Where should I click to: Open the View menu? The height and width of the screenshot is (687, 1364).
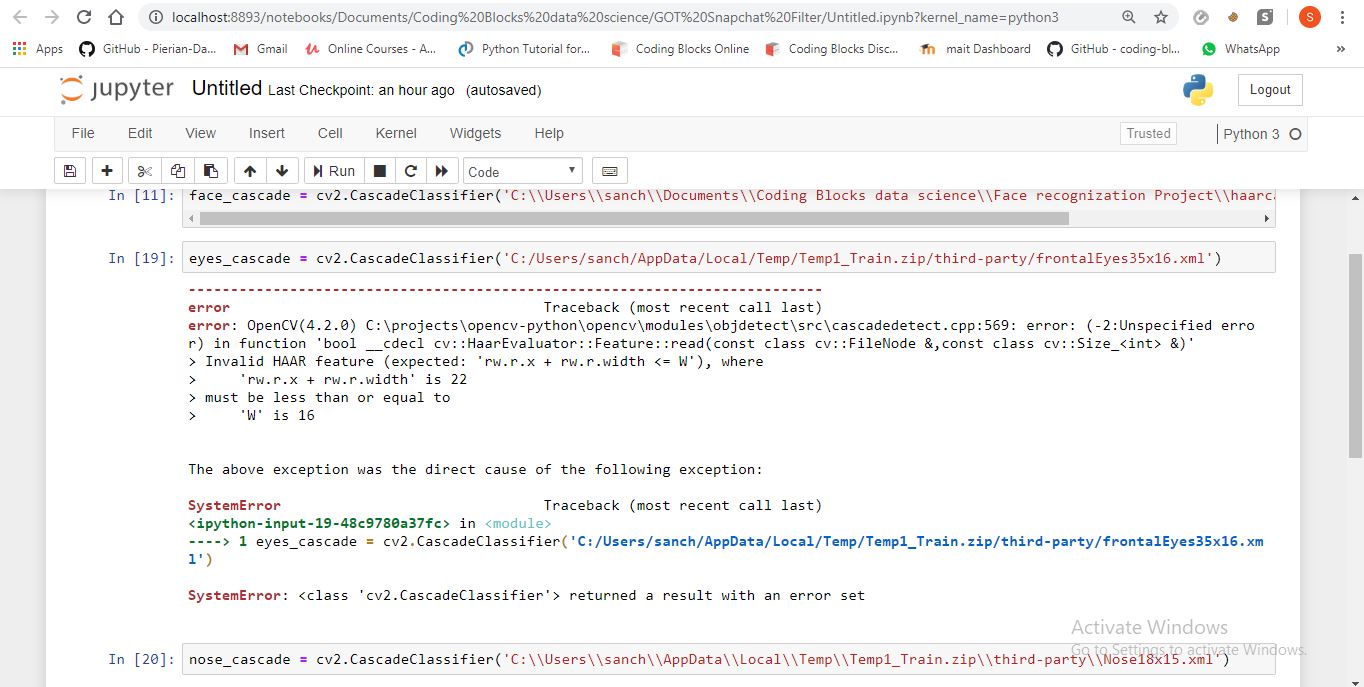[x=200, y=133]
